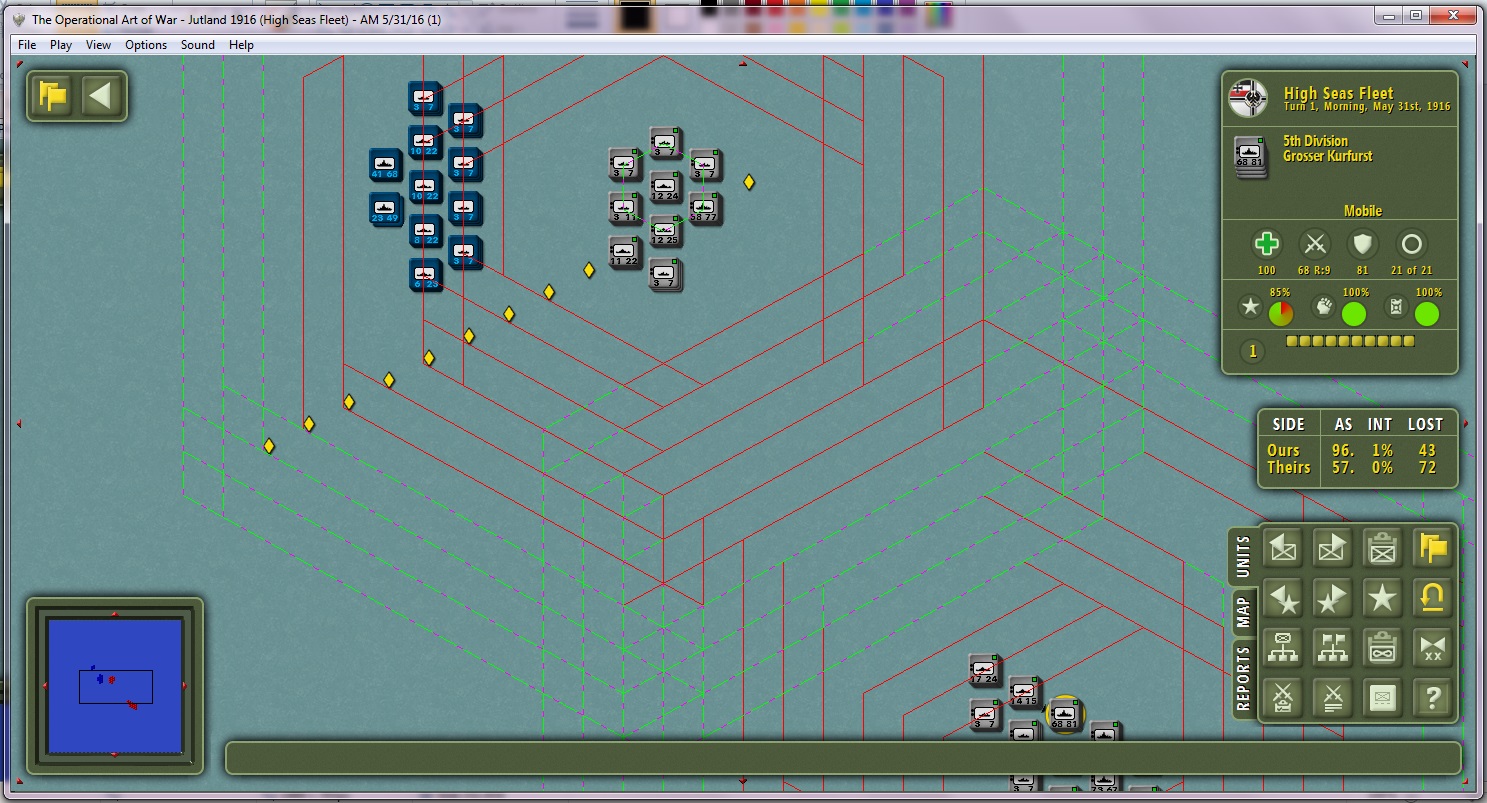Click the crossed swords checklist button
This screenshot has height=803, width=1487.
1283,698
